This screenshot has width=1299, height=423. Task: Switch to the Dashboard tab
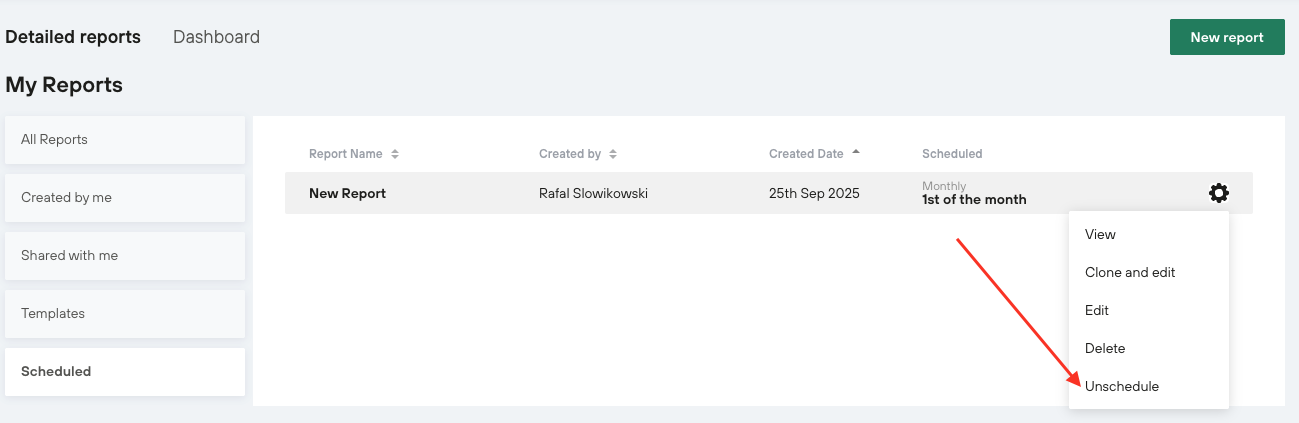216,37
